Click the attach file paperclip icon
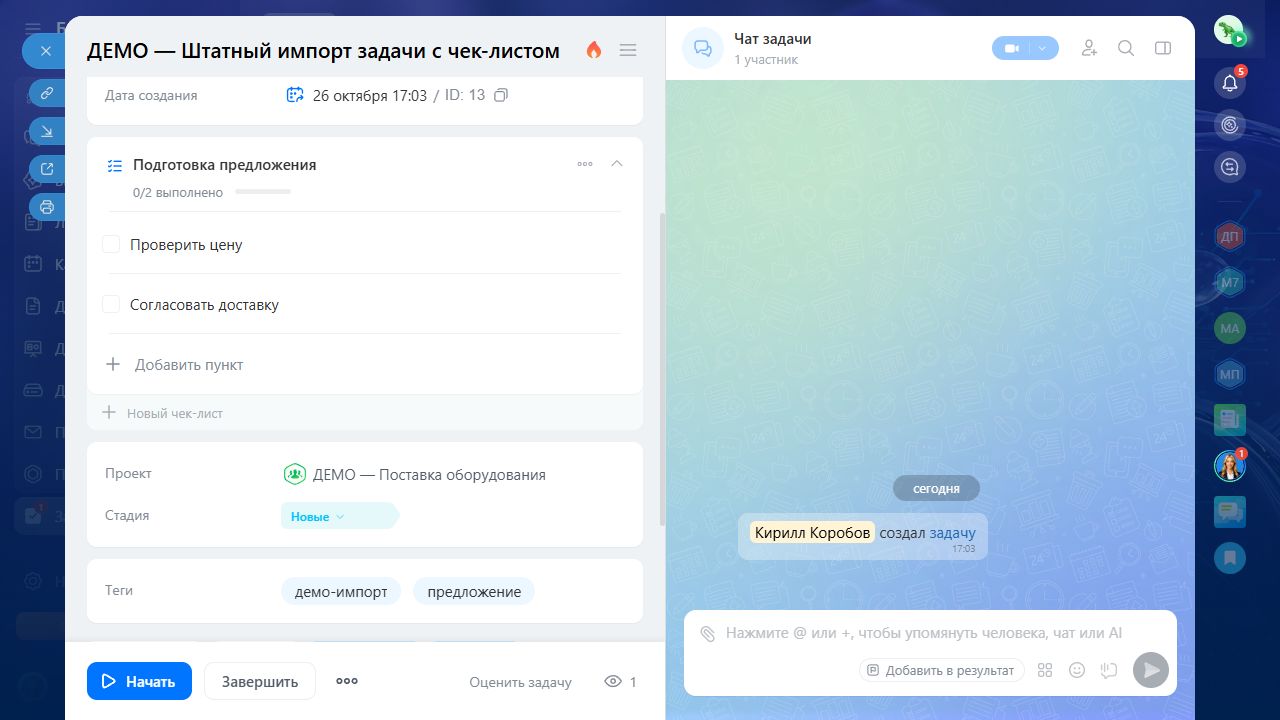Viewport: 1280px width, 720px height. point(707,633)
